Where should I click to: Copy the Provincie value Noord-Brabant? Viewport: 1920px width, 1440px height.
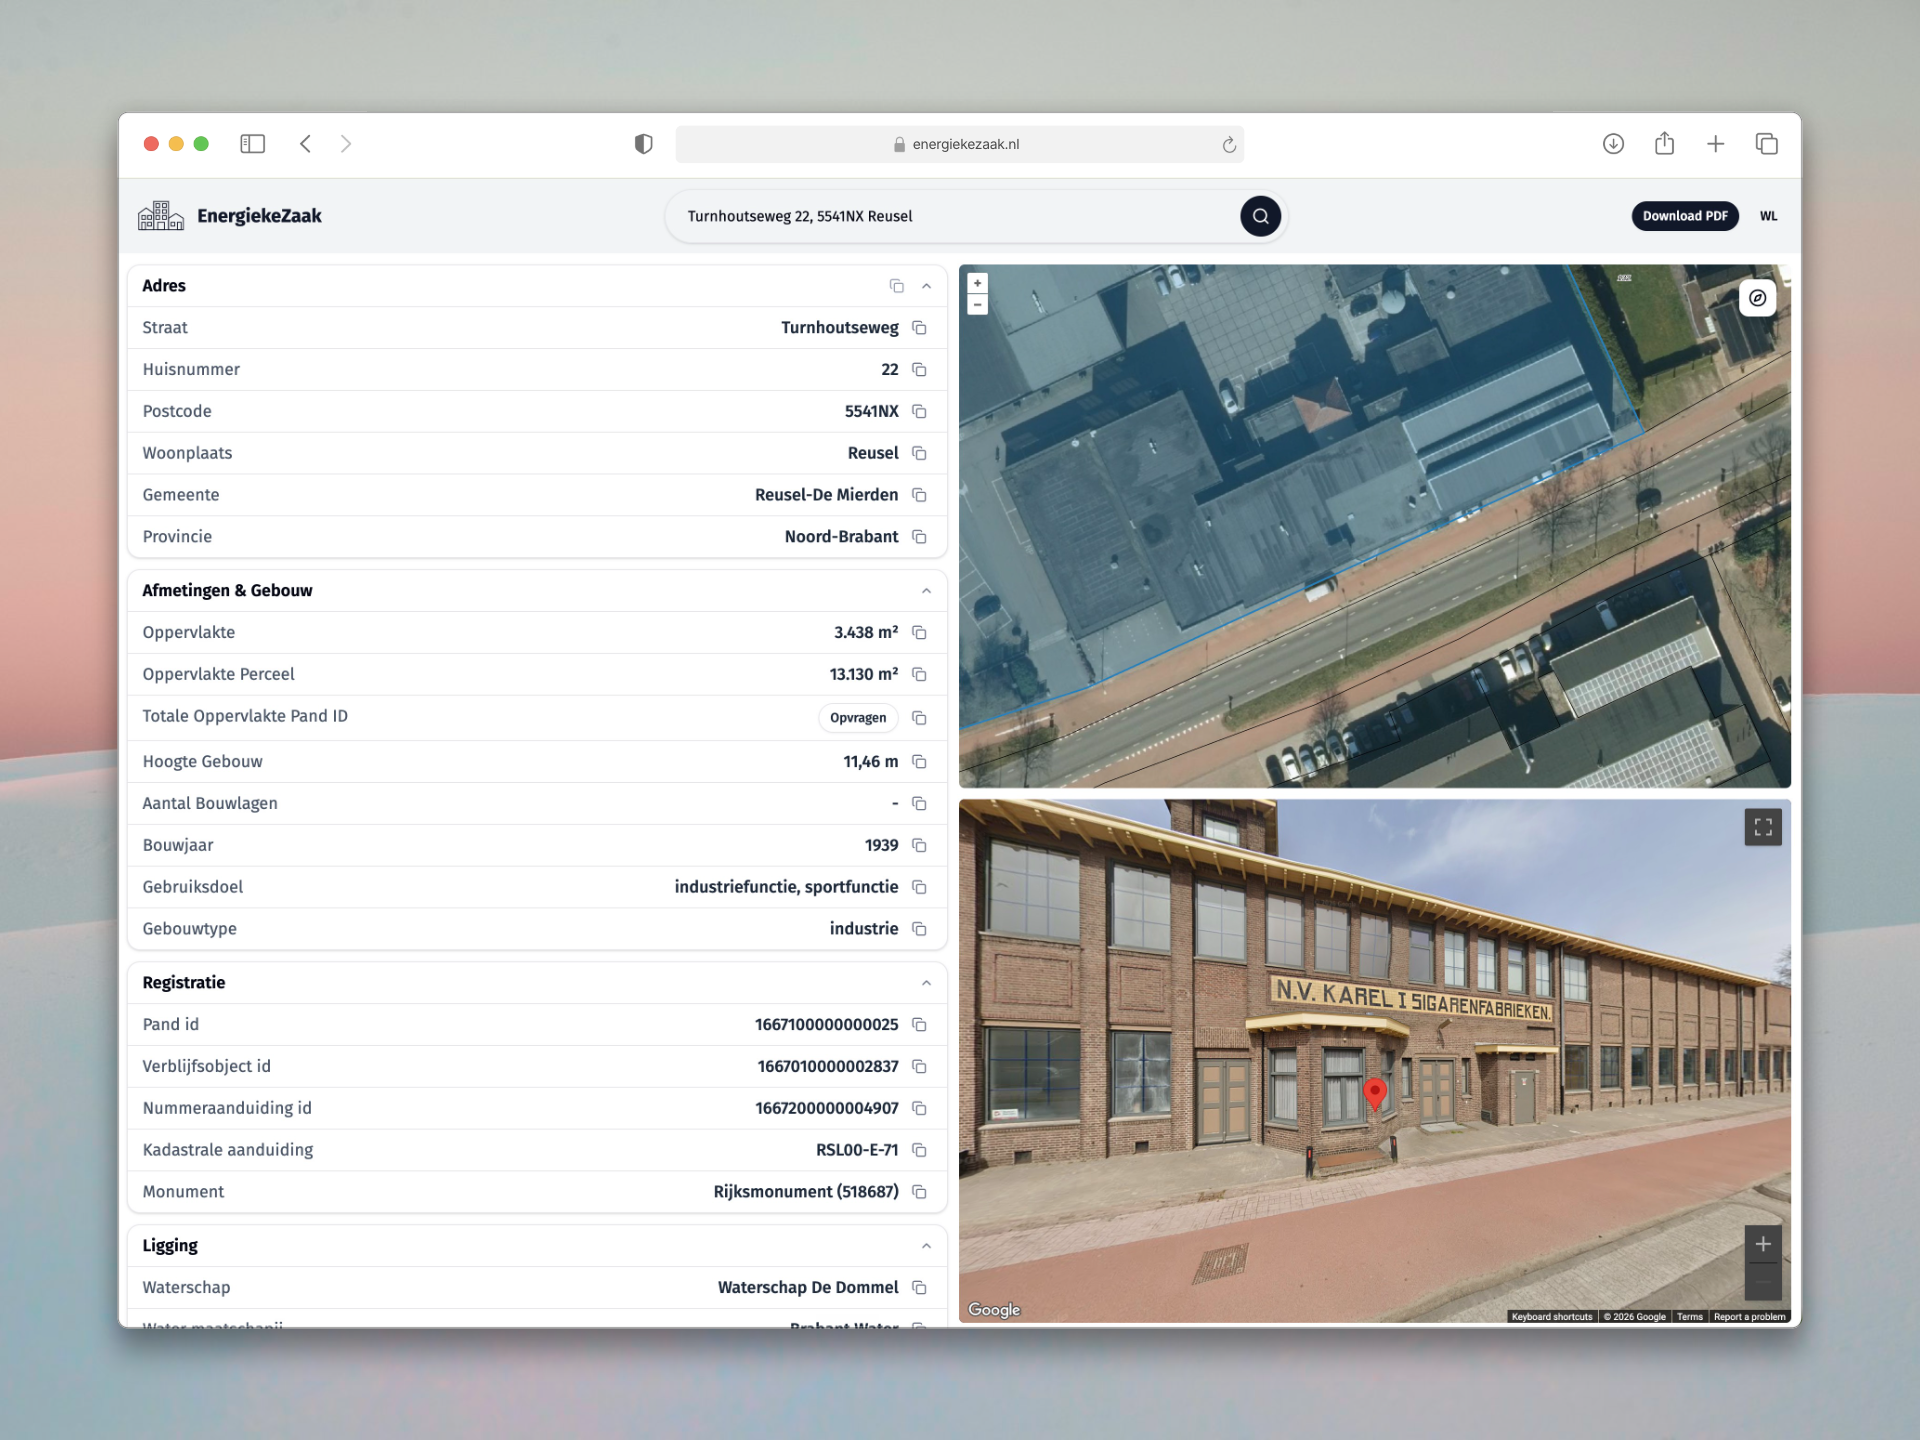click(919, 537)
